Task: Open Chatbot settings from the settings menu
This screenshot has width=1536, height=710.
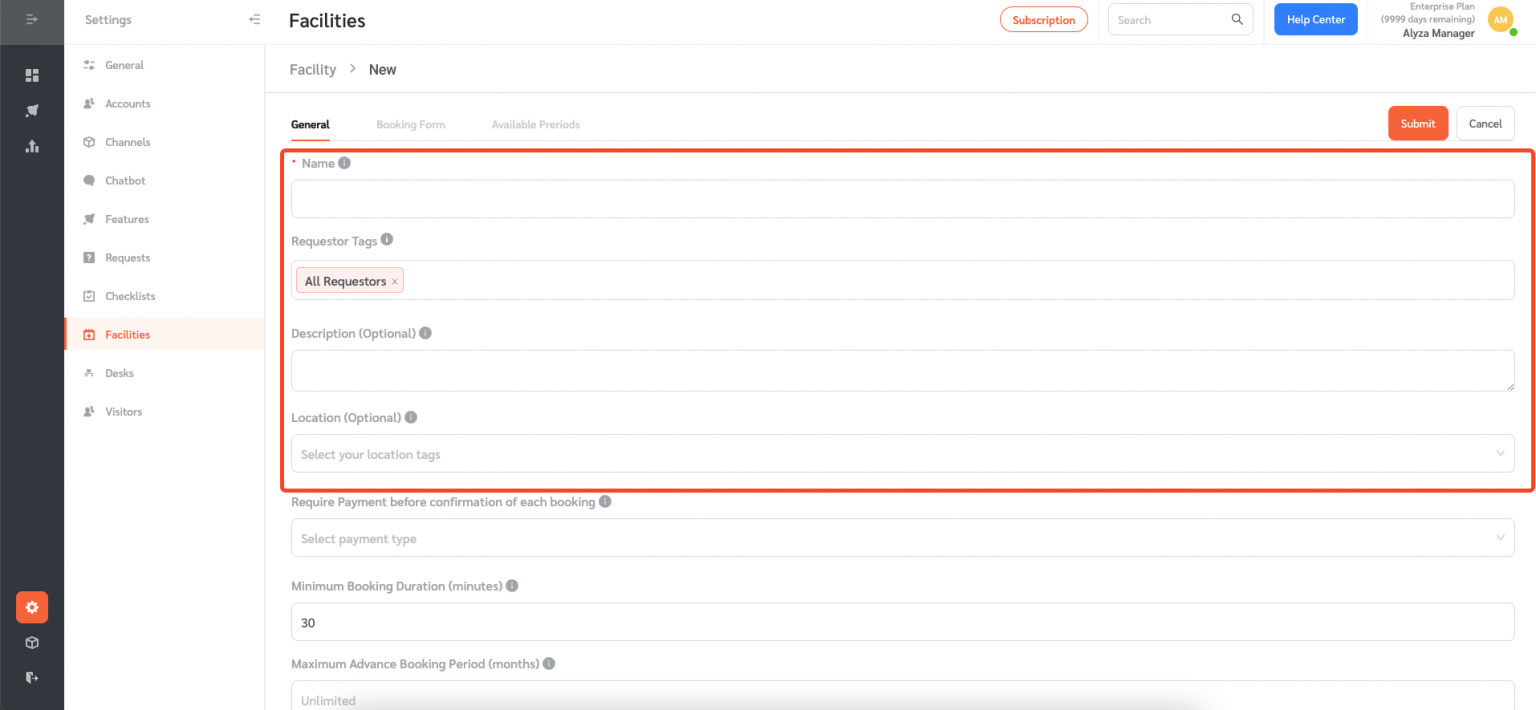Action: [x=124, y=180]
